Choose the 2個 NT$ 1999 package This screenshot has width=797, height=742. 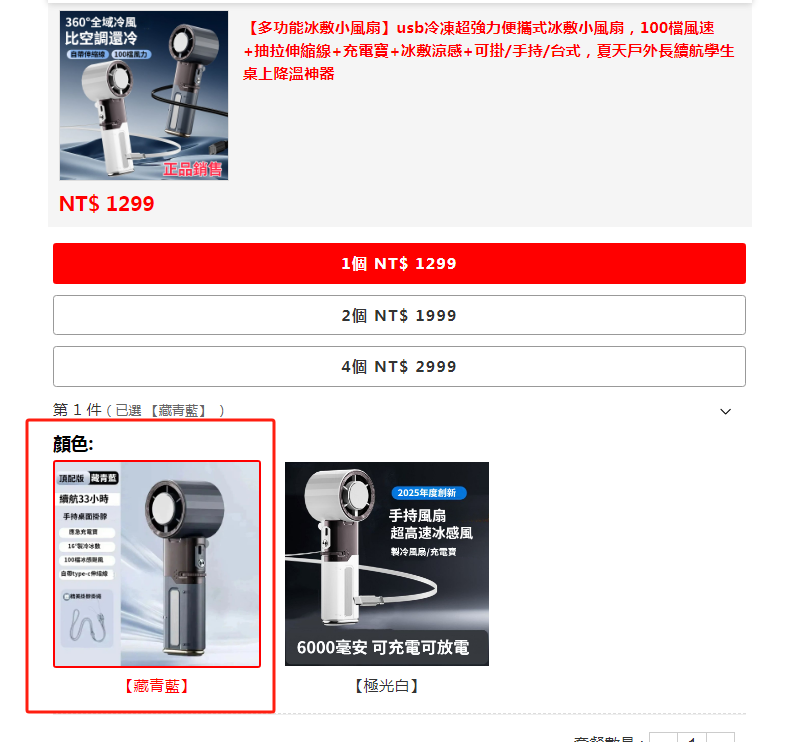click(x=399, y=315)
